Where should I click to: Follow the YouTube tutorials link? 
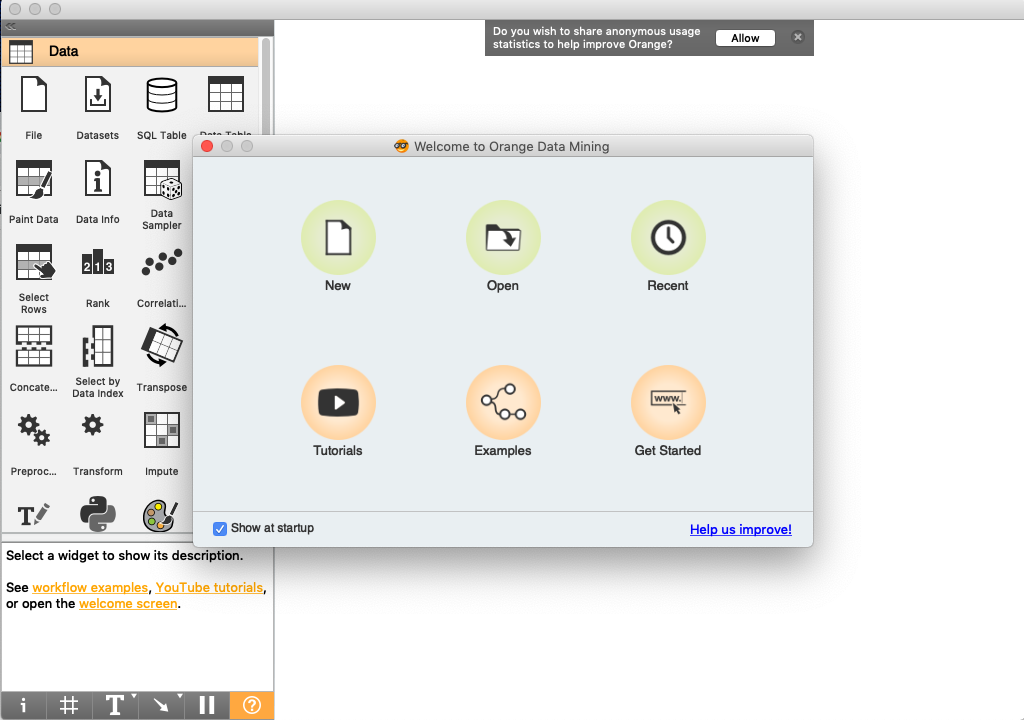click(x=209, y=587)
